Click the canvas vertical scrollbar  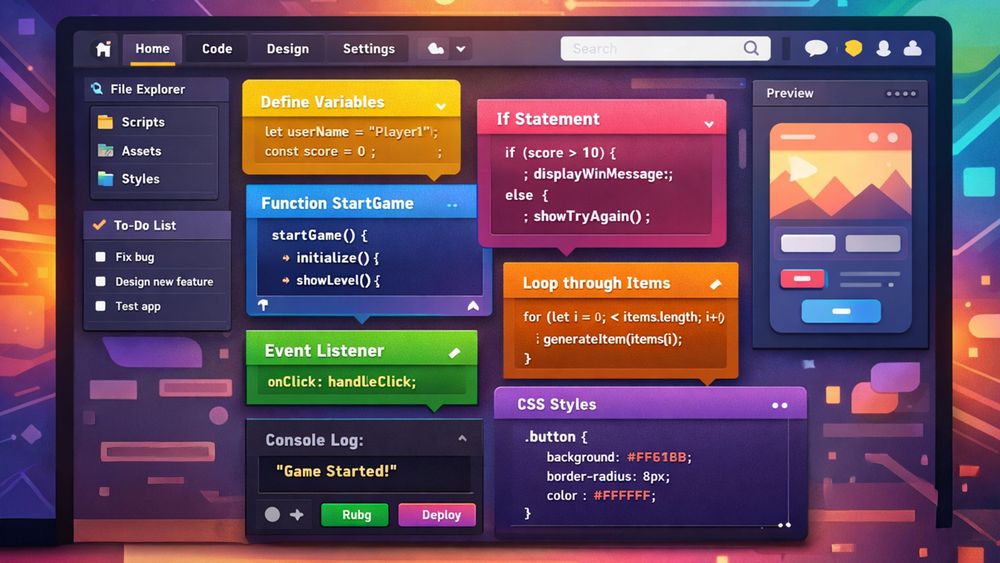tap(742, 149)
